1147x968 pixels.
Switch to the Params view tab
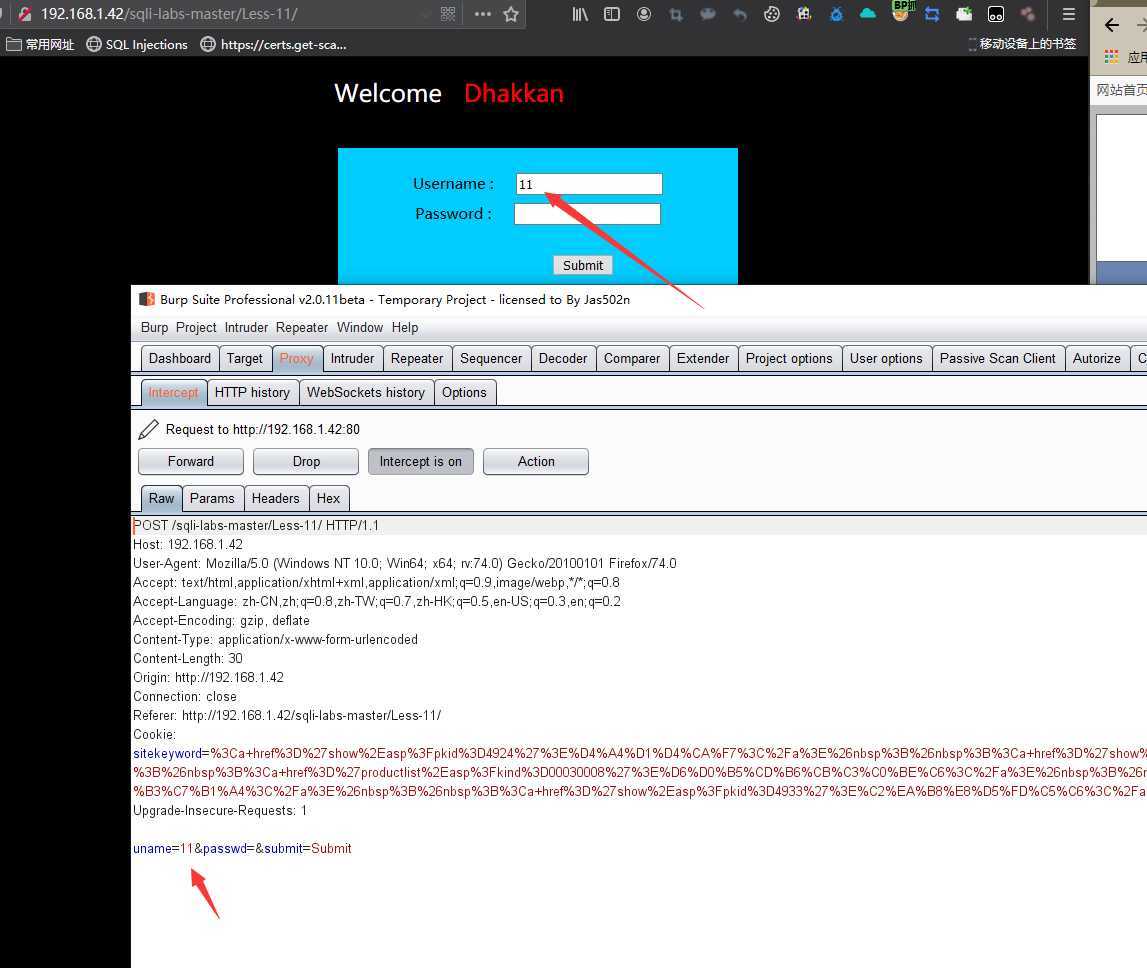212,498
